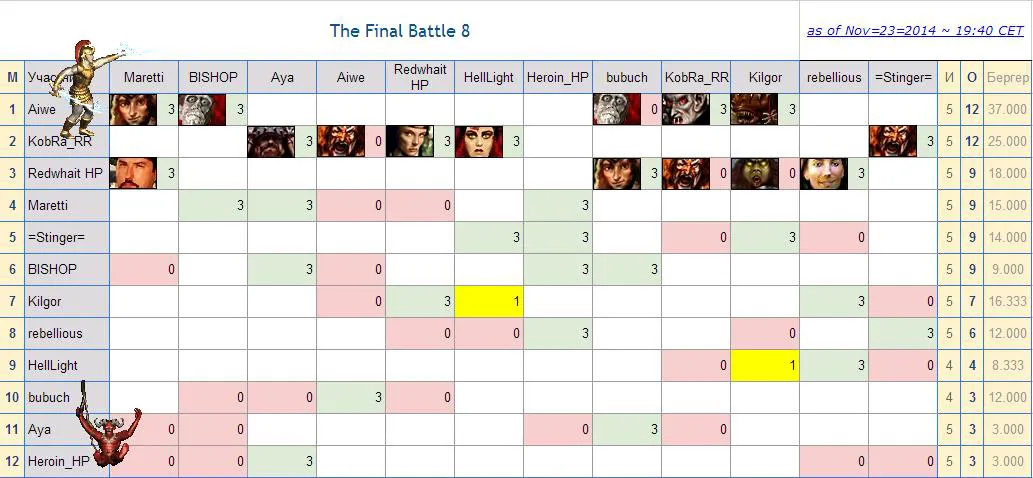Click the yellow cell in Kilgor's HellLight column

(x=489, y=302)
